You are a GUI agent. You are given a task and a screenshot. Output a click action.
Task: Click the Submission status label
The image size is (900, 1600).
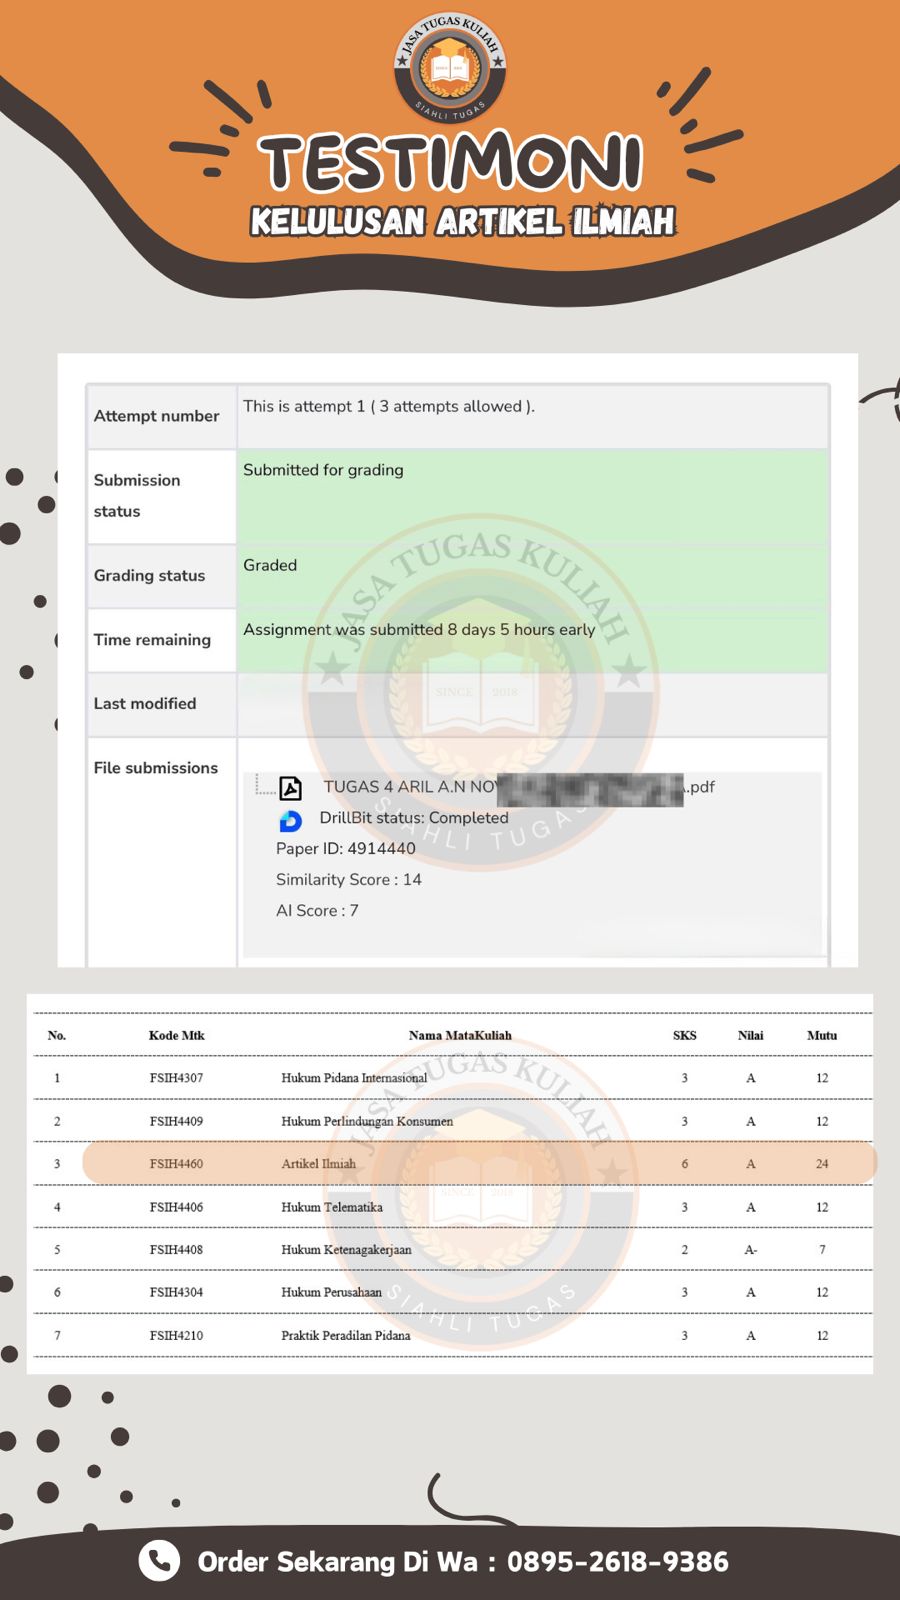pyautogui.click(x=137, y=495)
